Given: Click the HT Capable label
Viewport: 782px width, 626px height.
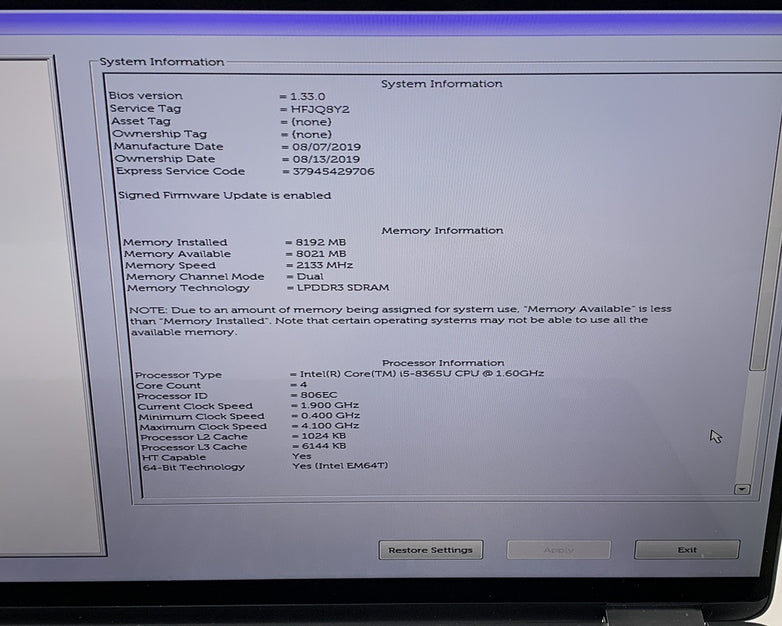Looking at the screenshot, I should click(x=174, y=457).
